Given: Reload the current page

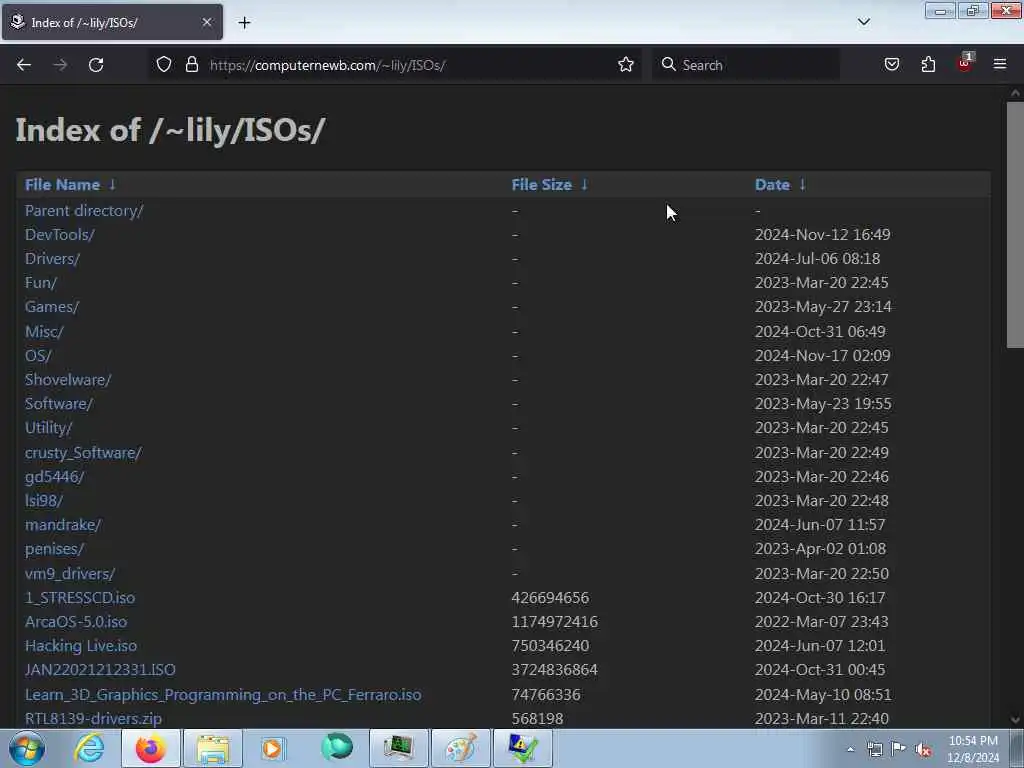Looking at the screenshot, I should (96, 65).
